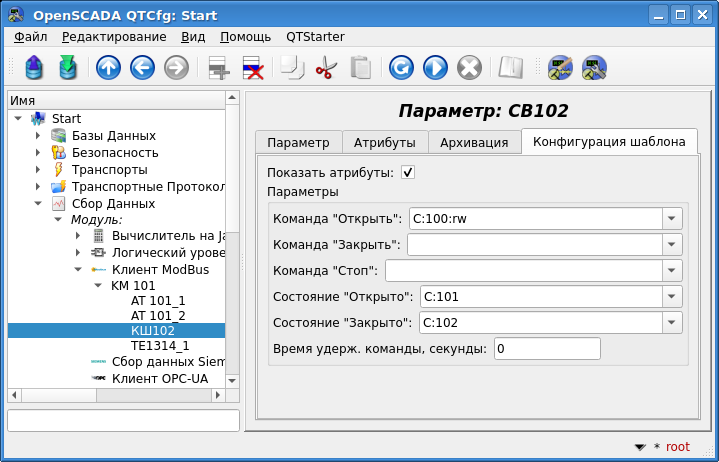719x462 pixels.
Task: Expand the 'Базы Данных' tree node
Action: pos(38,136)
